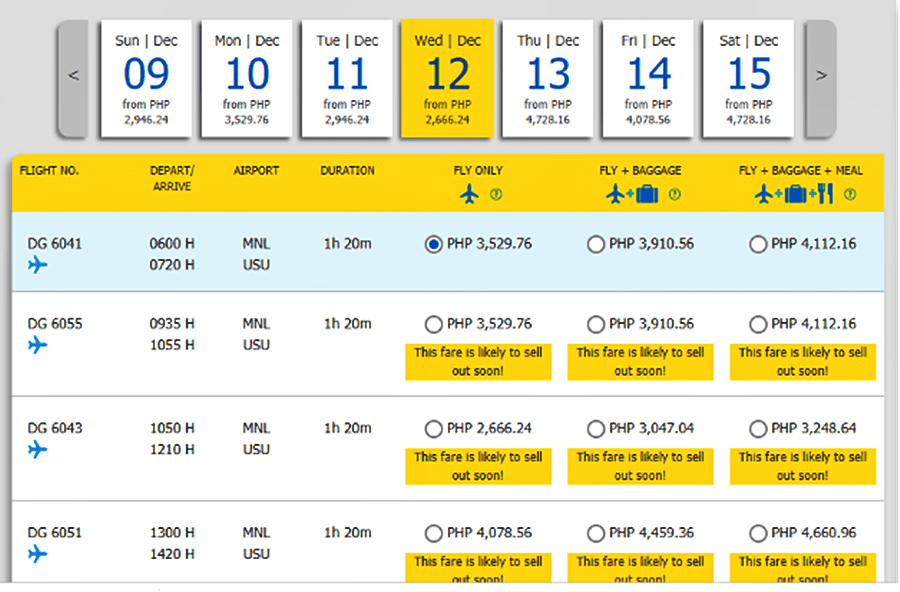Click the help icon beside Fly Only
The height and width of the screenshot is (592, 900).
click(496, 194)
